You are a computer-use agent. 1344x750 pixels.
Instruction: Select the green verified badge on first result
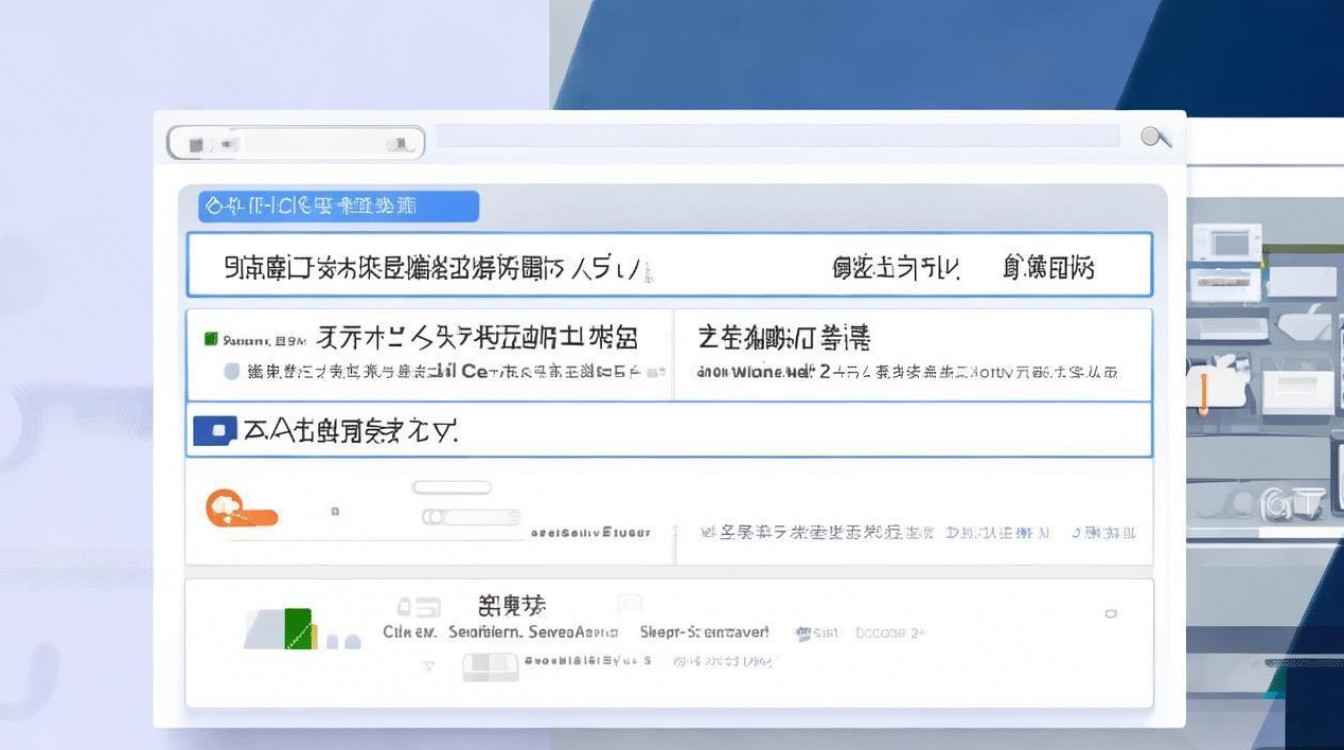(212, 337)
